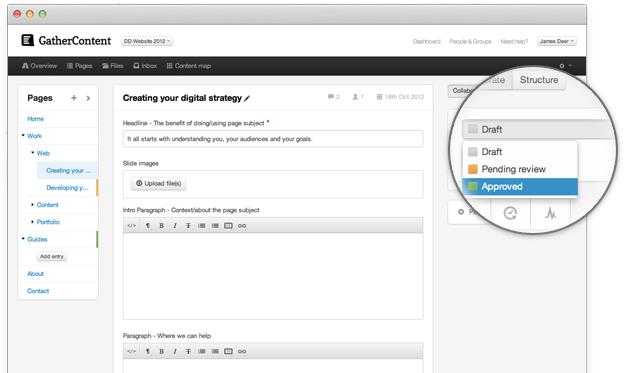
Task: Toggle HTML source in 'Where we can help' toolbar
Action: pos(131,352)
